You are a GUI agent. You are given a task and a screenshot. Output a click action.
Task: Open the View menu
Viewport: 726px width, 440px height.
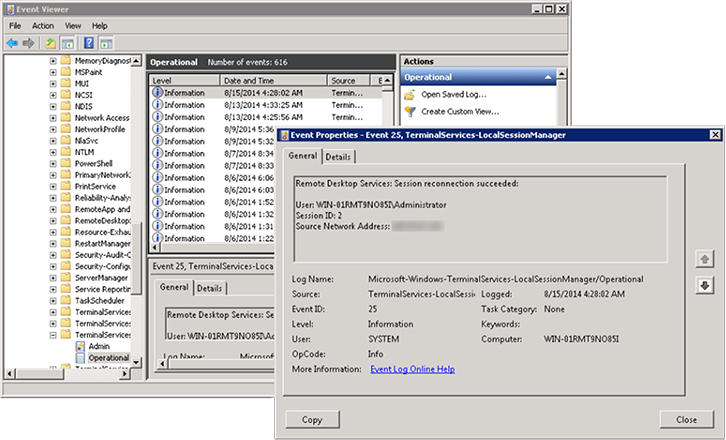(71, 25)
